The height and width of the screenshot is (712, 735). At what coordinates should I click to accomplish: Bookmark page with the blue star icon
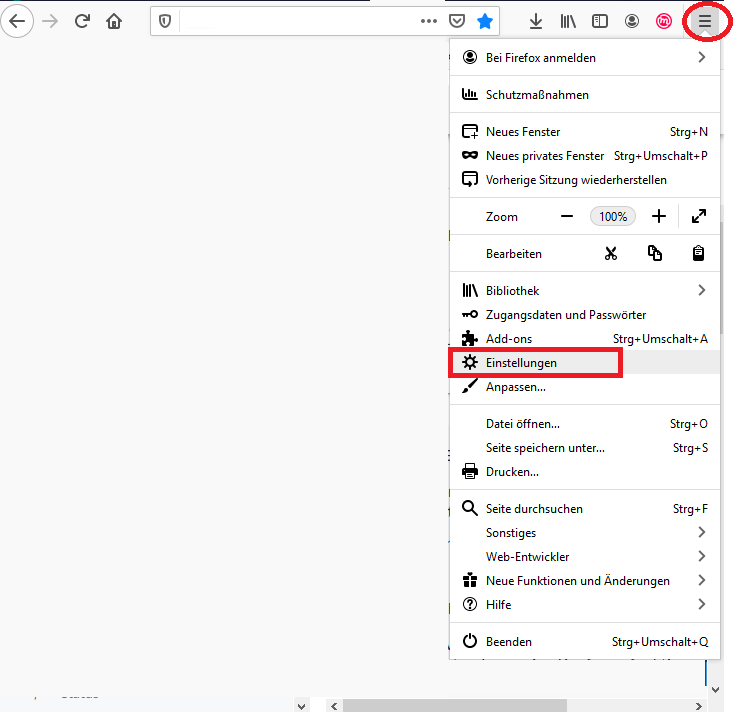(x=485, y=21)
